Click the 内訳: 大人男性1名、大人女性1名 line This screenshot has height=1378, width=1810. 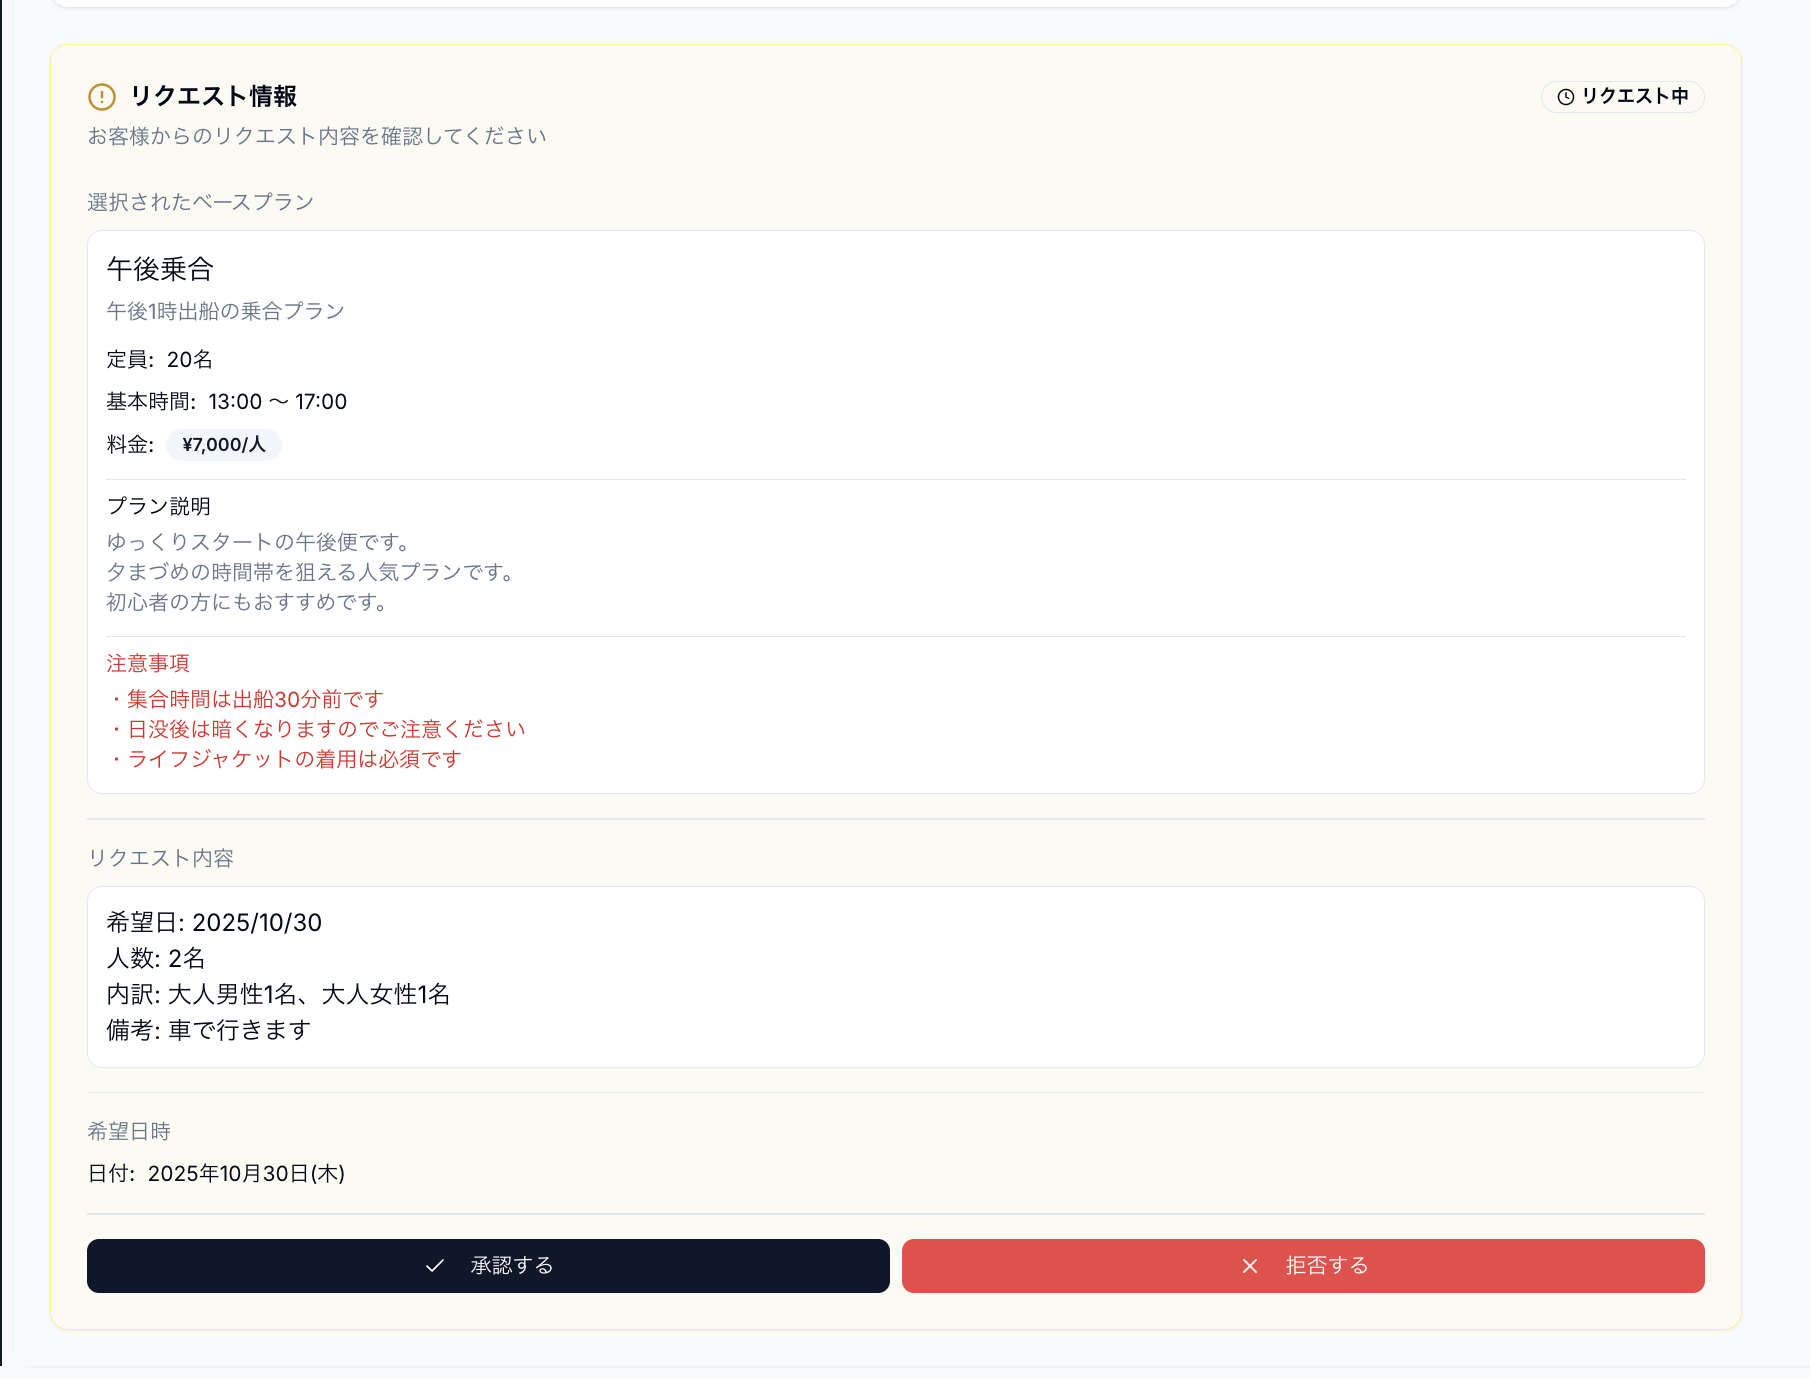pos(279,994)
